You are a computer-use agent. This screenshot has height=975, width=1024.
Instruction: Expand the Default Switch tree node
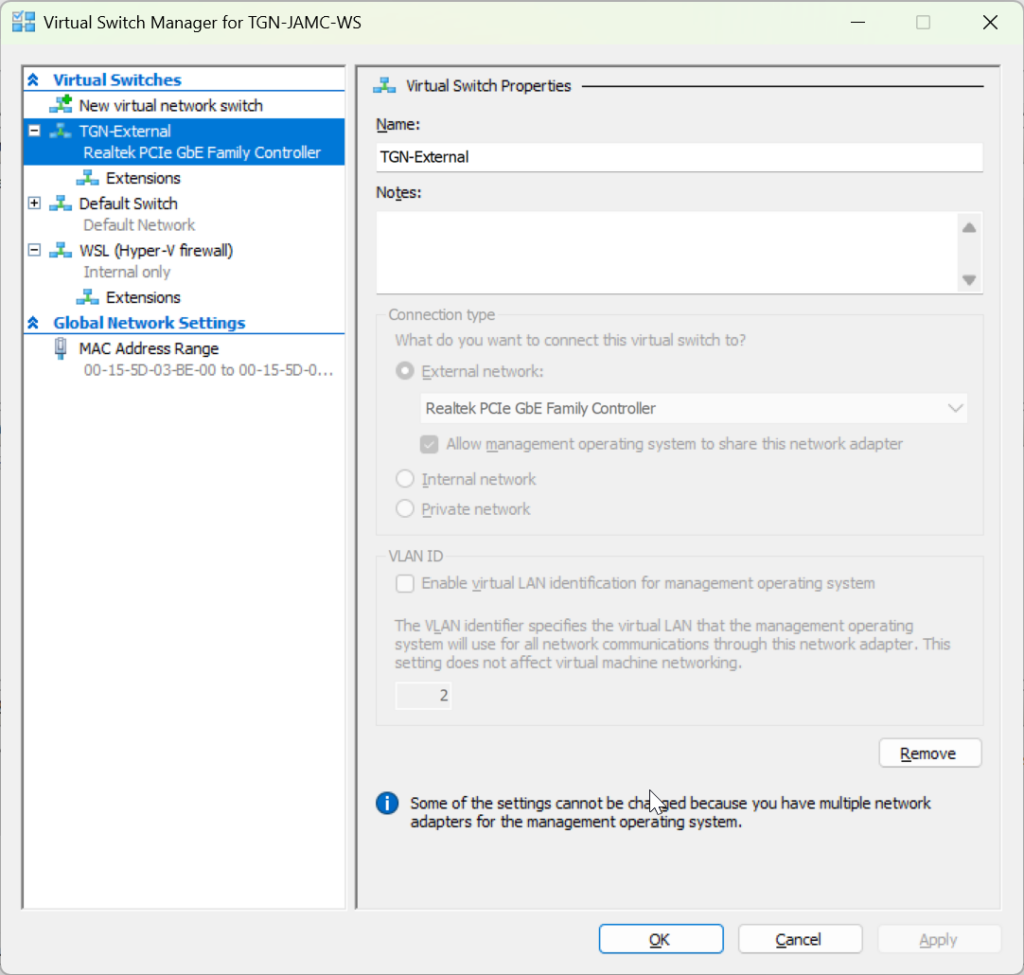pos(35,203)
